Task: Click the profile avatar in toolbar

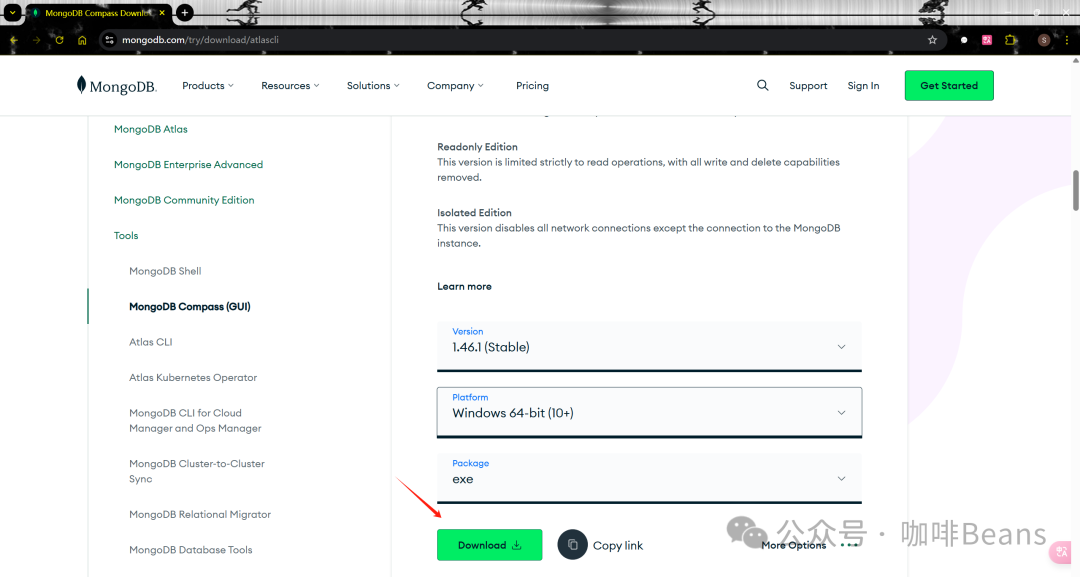Action: click(x=1043, y=40)
